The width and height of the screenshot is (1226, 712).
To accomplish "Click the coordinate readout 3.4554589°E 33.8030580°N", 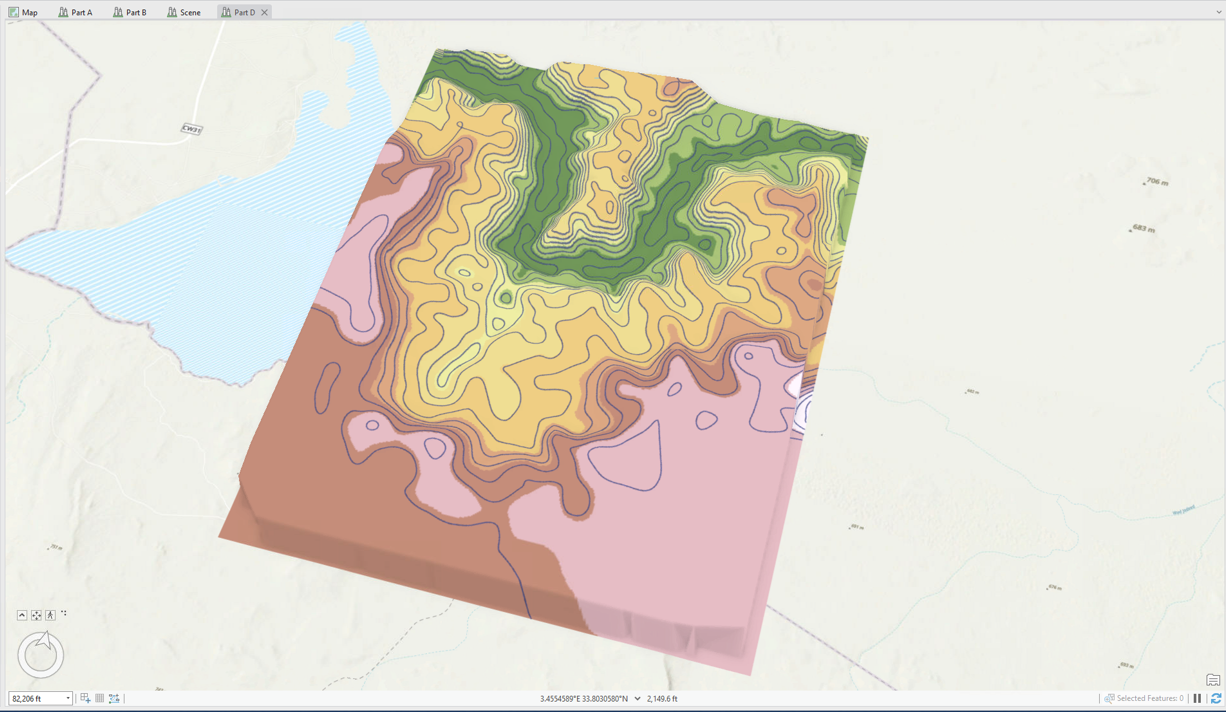I will 584,699.
